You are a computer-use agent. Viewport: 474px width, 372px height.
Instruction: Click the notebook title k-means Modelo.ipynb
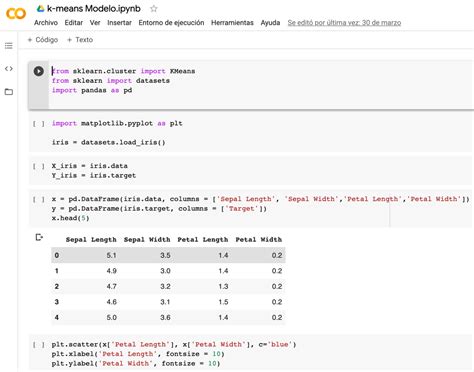coord(94,9)
